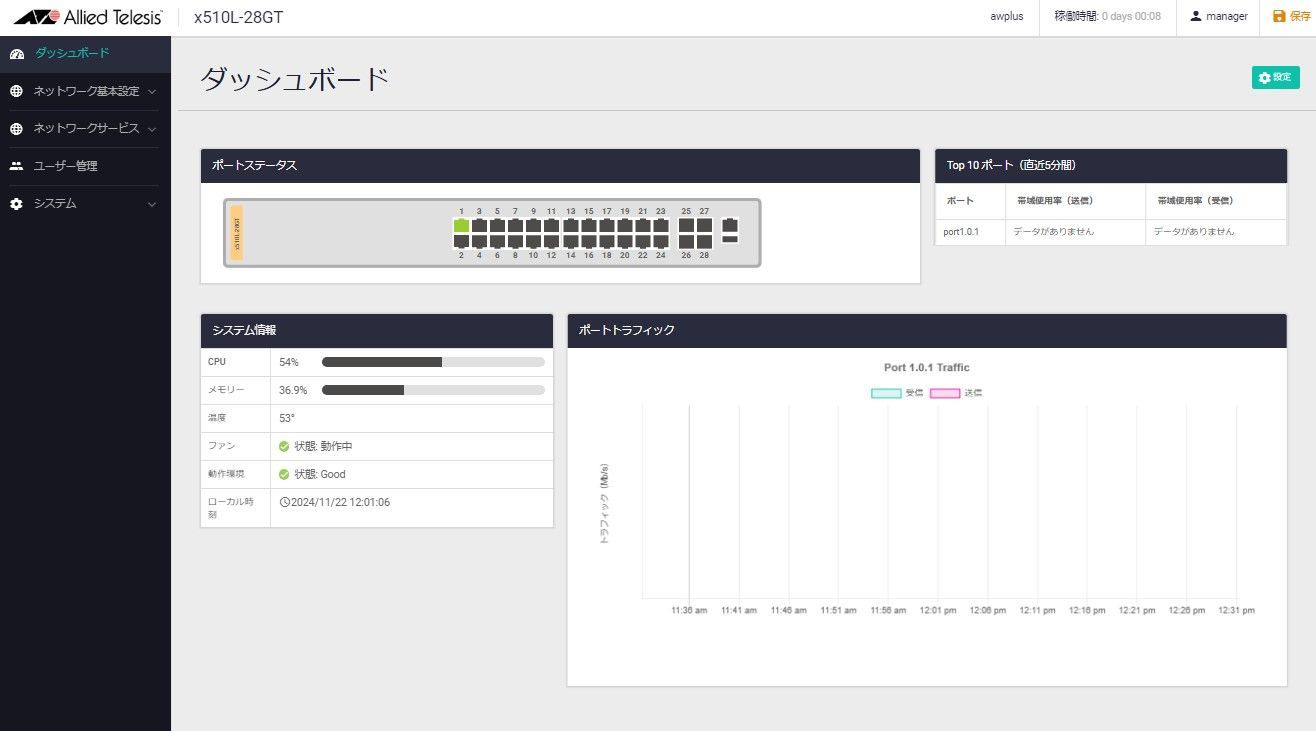The width and height of the screenshot is (1316, 731).
Task: Click the 動作環境 状態: Good status
Action: click(313, 474)
